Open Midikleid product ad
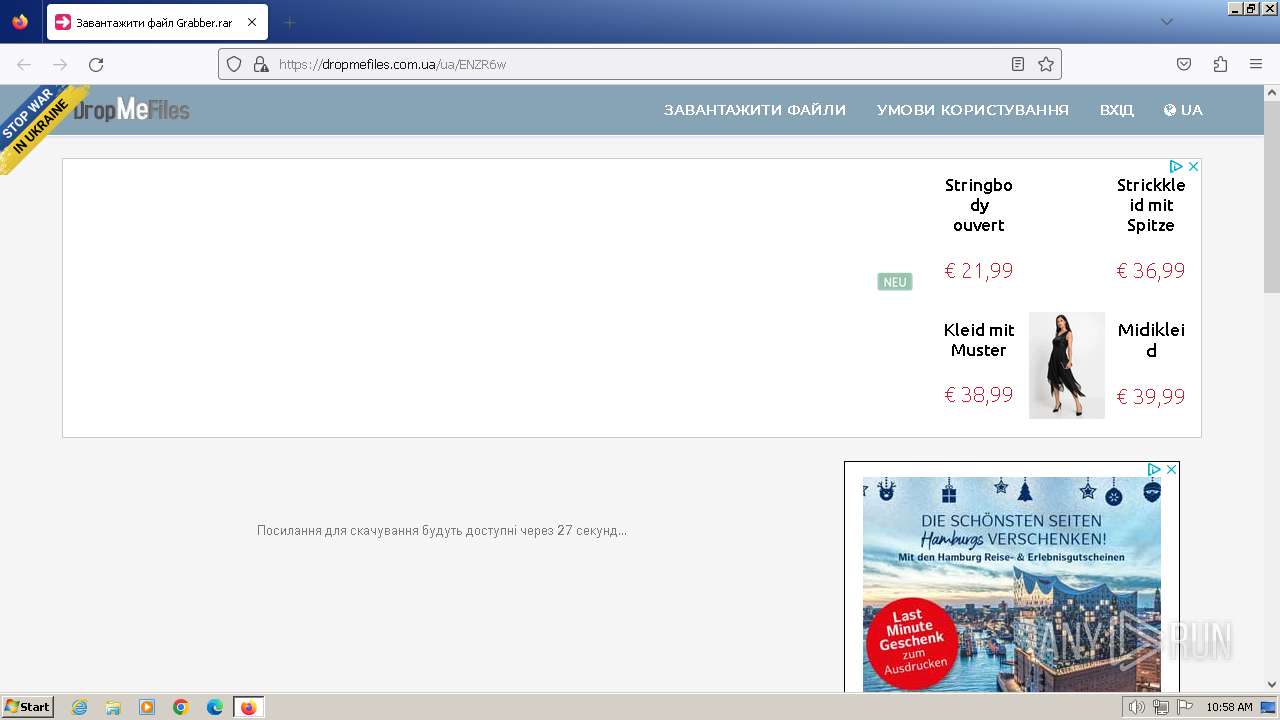1280x720 pixels. pos(1151,340)
